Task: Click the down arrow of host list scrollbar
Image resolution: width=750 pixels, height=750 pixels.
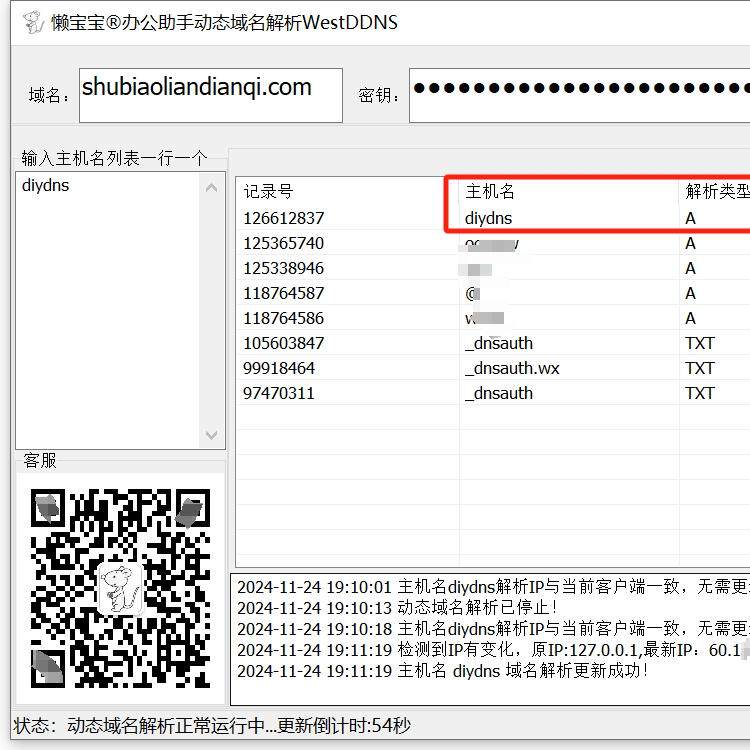Action: coord(211,435)
